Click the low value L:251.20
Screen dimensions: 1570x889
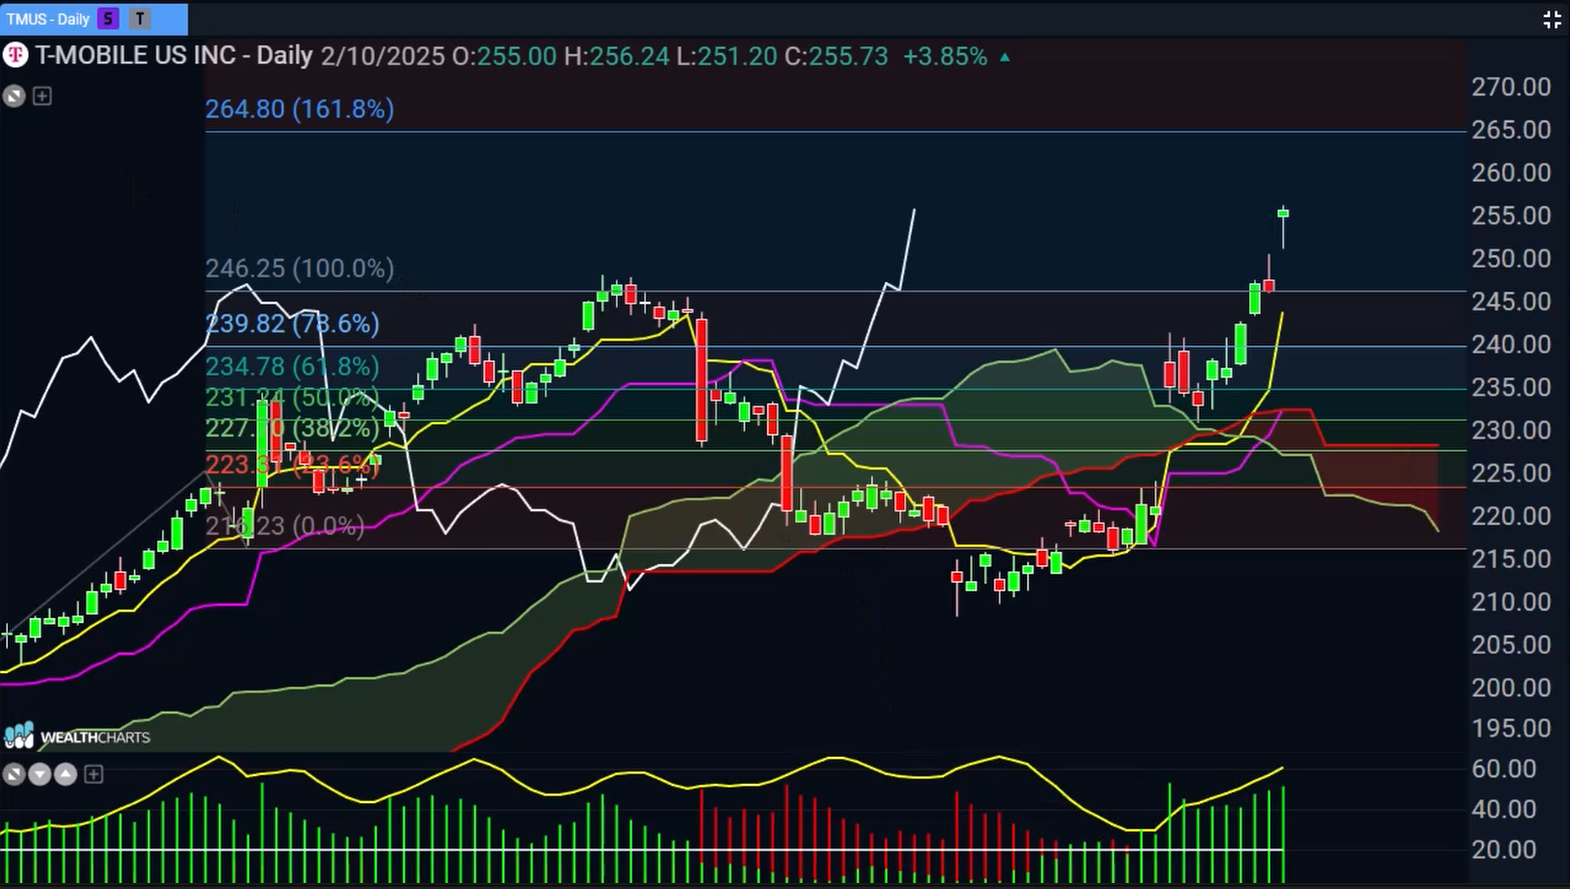[726, 56]
